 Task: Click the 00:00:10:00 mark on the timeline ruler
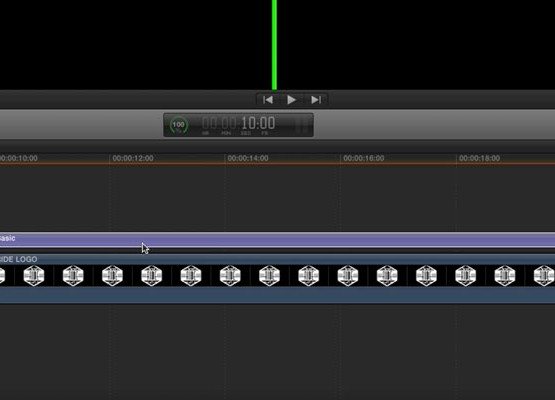(x=19, y=158)
